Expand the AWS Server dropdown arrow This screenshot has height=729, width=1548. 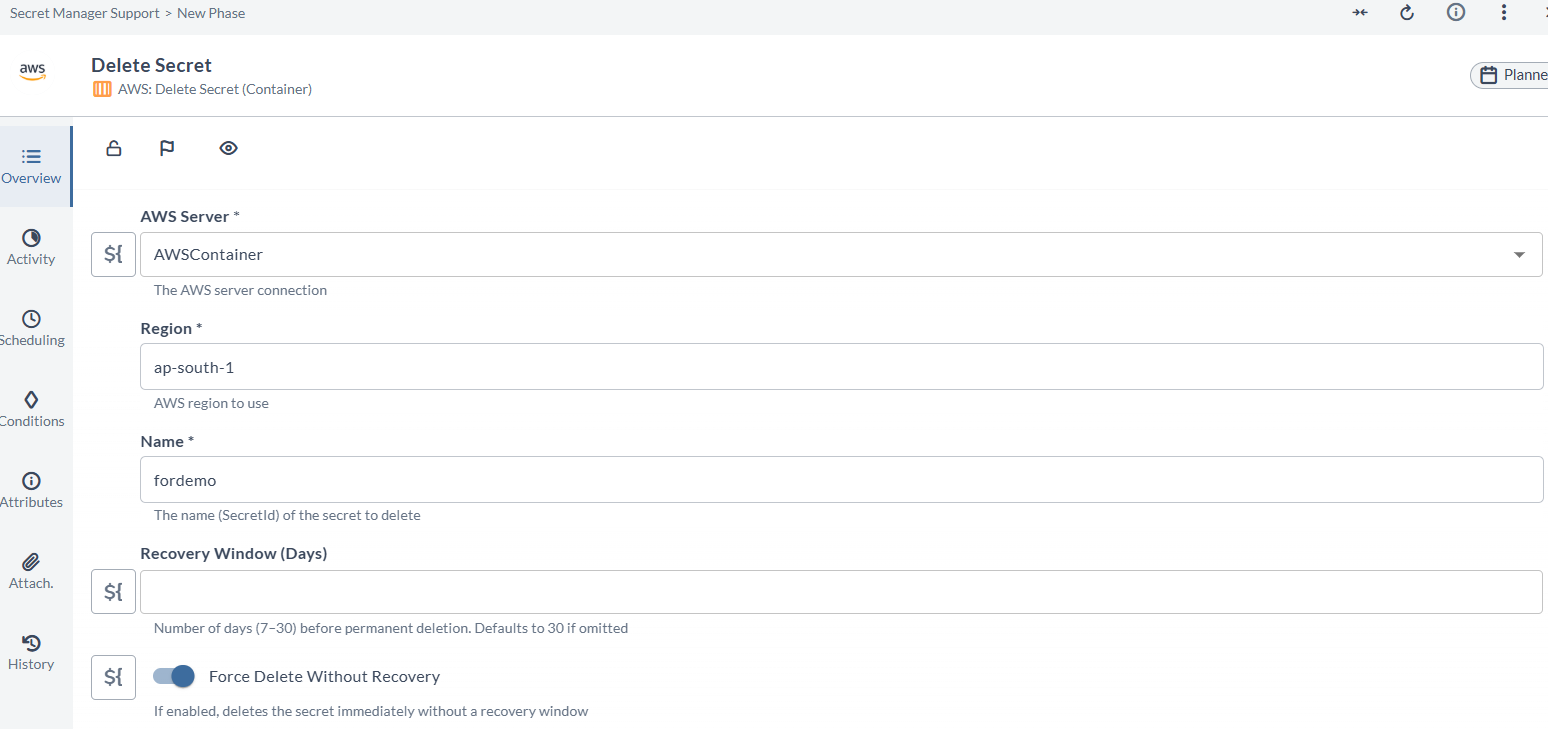[1519, 255]
